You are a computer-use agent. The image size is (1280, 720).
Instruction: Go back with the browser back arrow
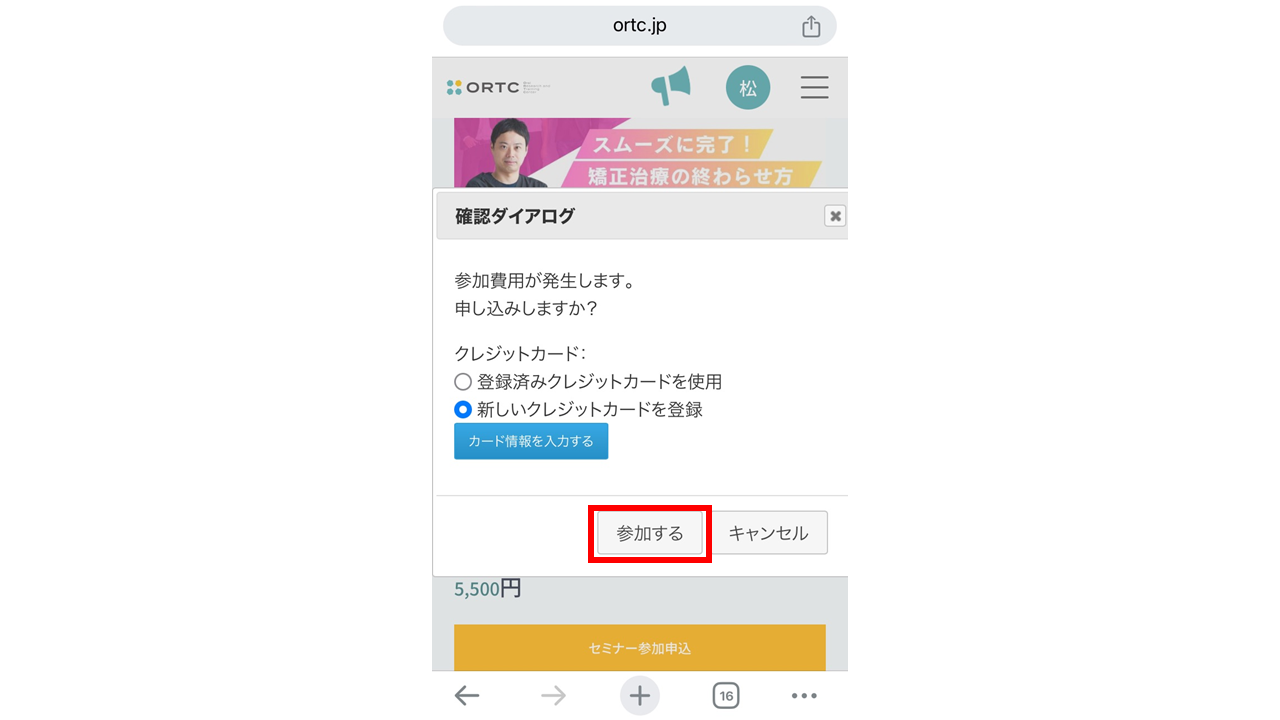click(466, 696)
